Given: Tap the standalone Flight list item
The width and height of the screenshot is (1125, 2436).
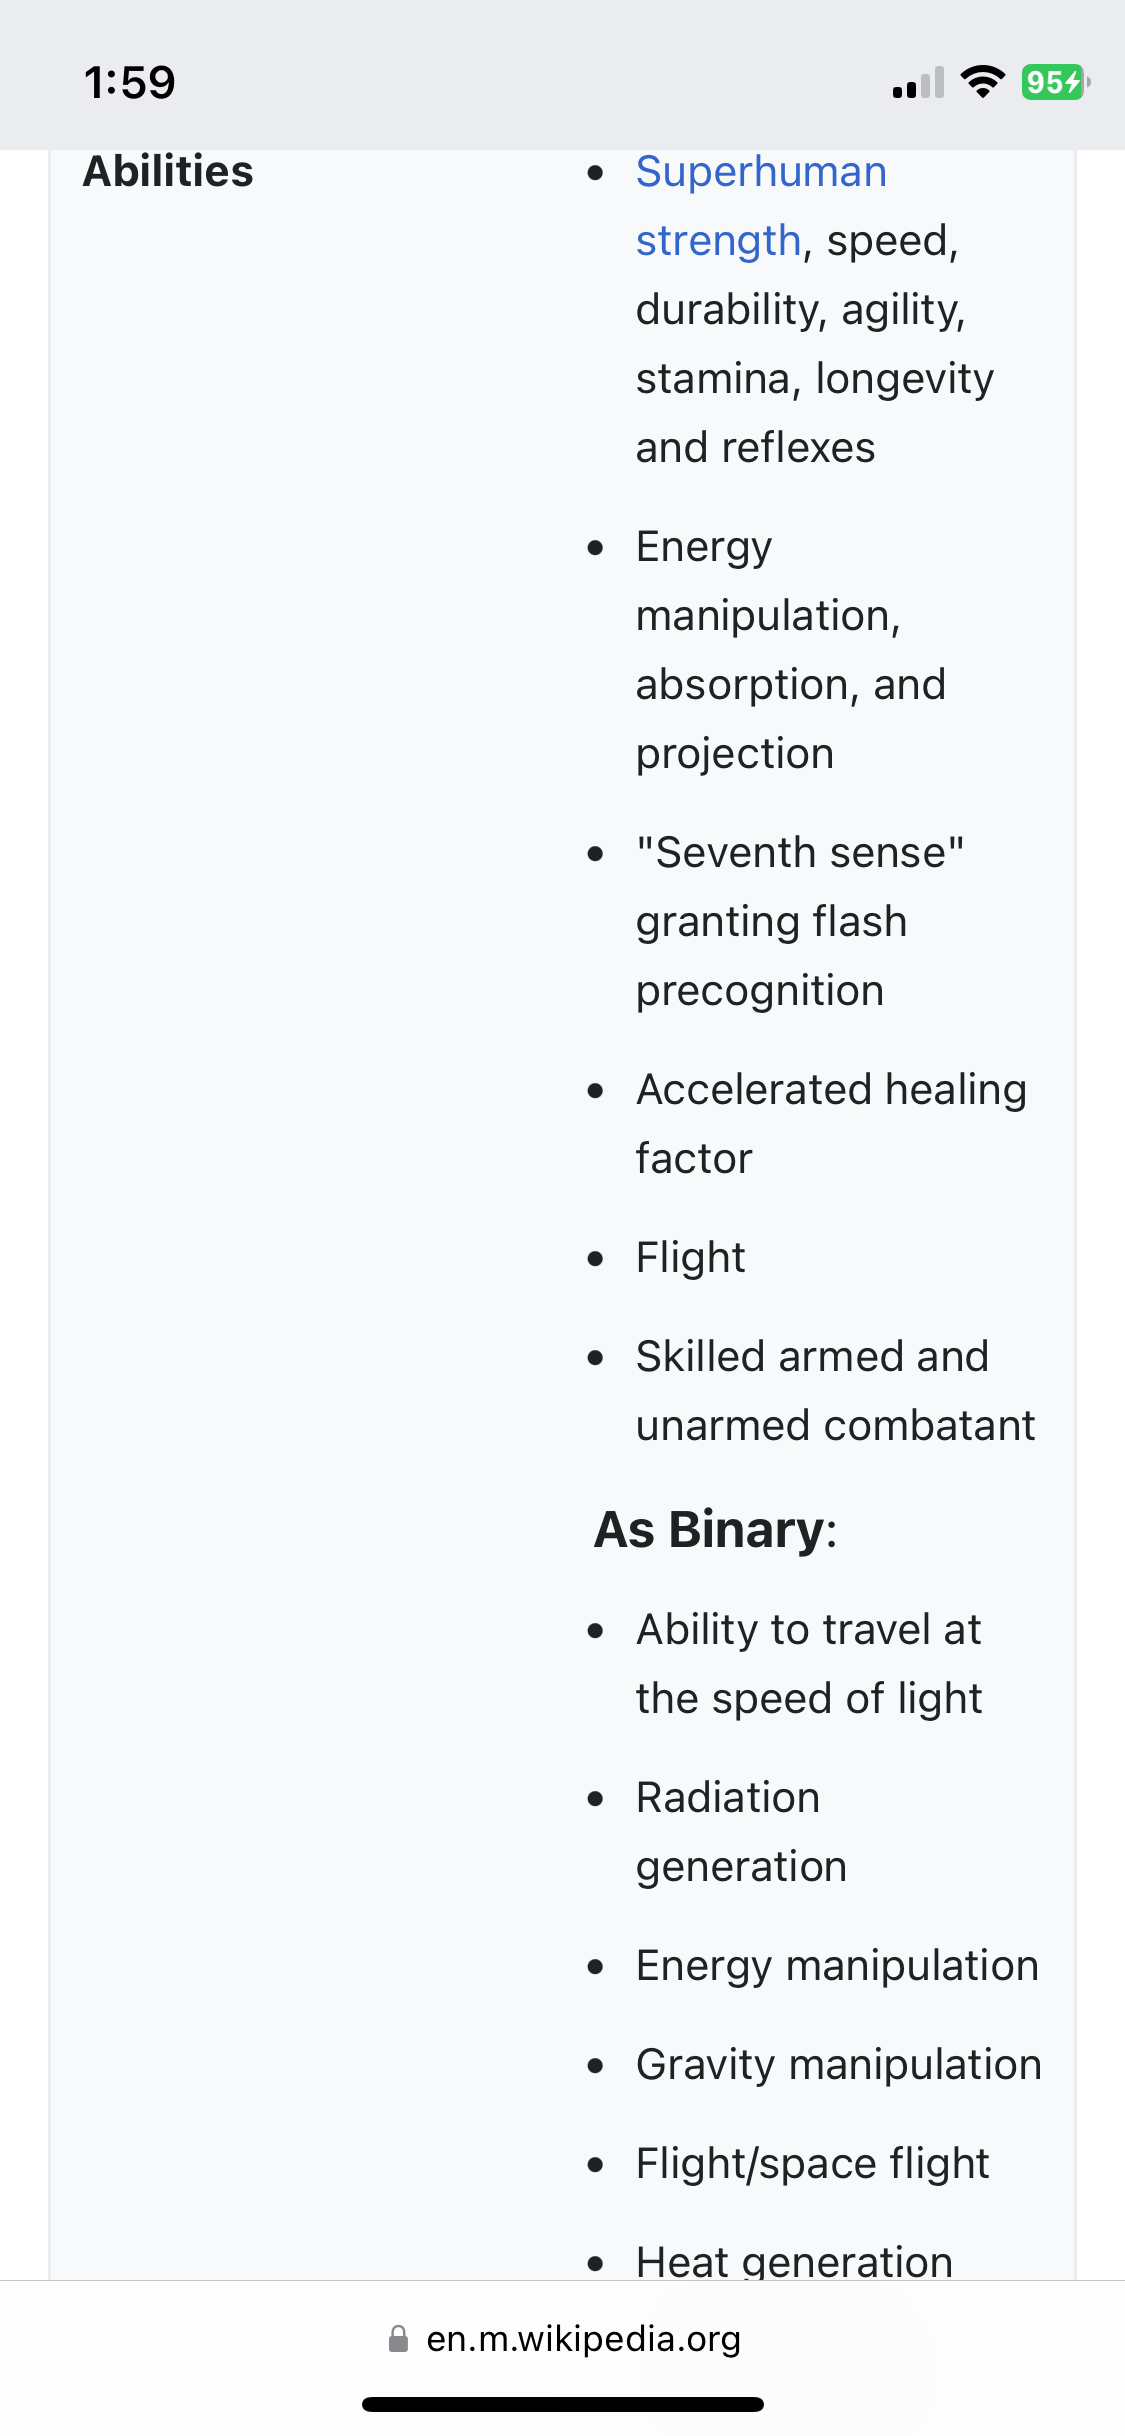Looking at the screenshot, I should 691,1258.
